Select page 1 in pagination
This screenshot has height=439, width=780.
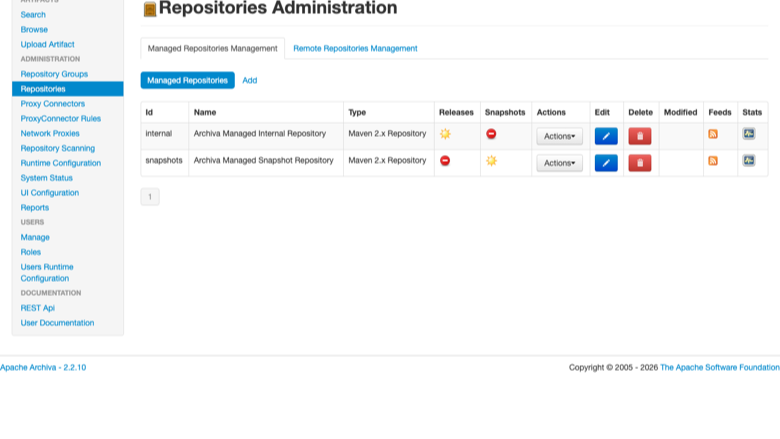pos(150,197)
